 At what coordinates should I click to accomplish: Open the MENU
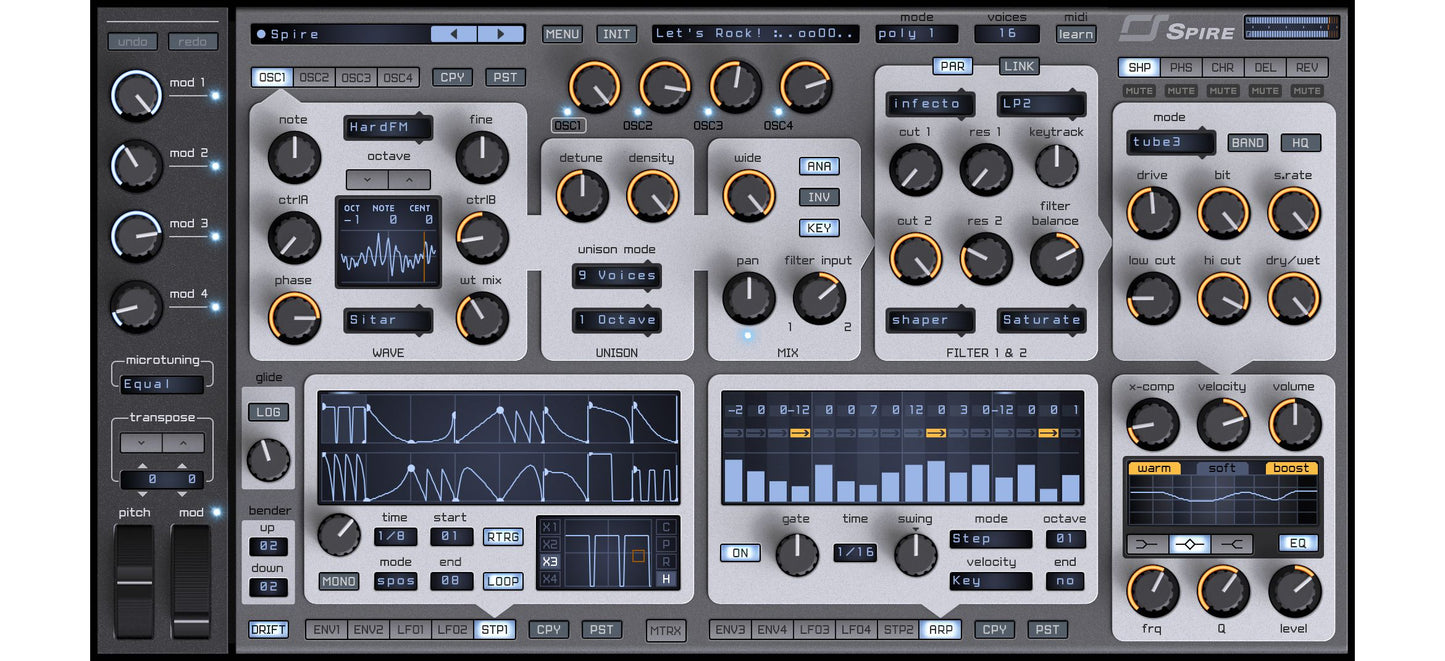coord(562,33)
